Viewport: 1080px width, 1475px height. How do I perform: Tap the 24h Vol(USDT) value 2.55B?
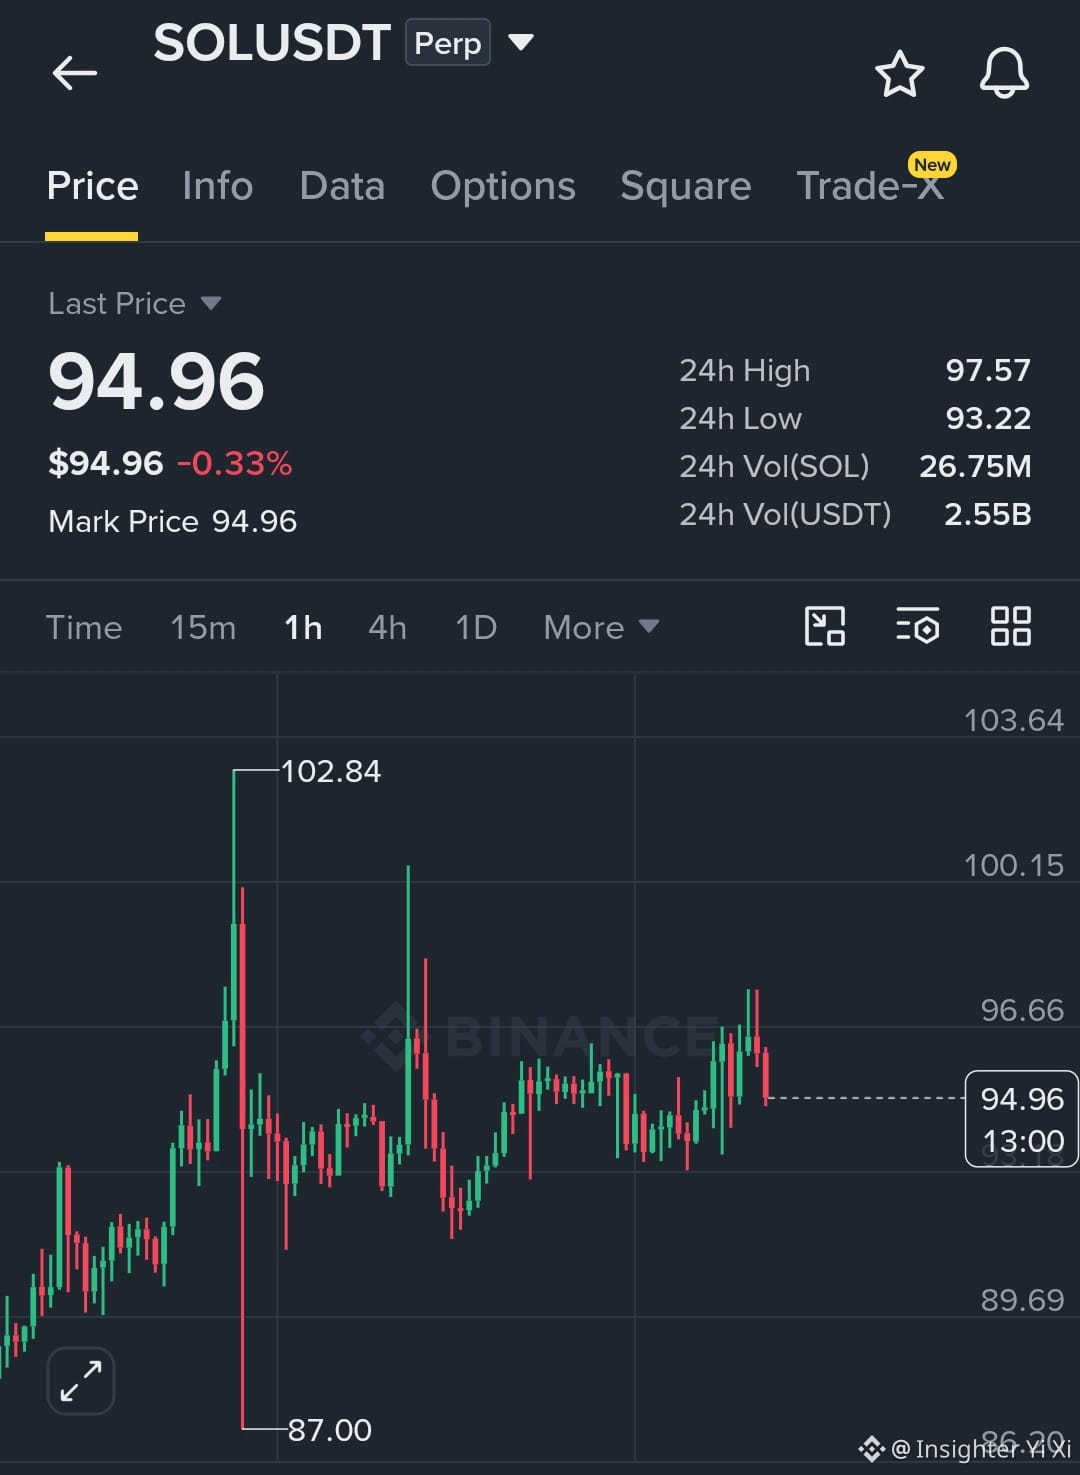click(988, 514)
